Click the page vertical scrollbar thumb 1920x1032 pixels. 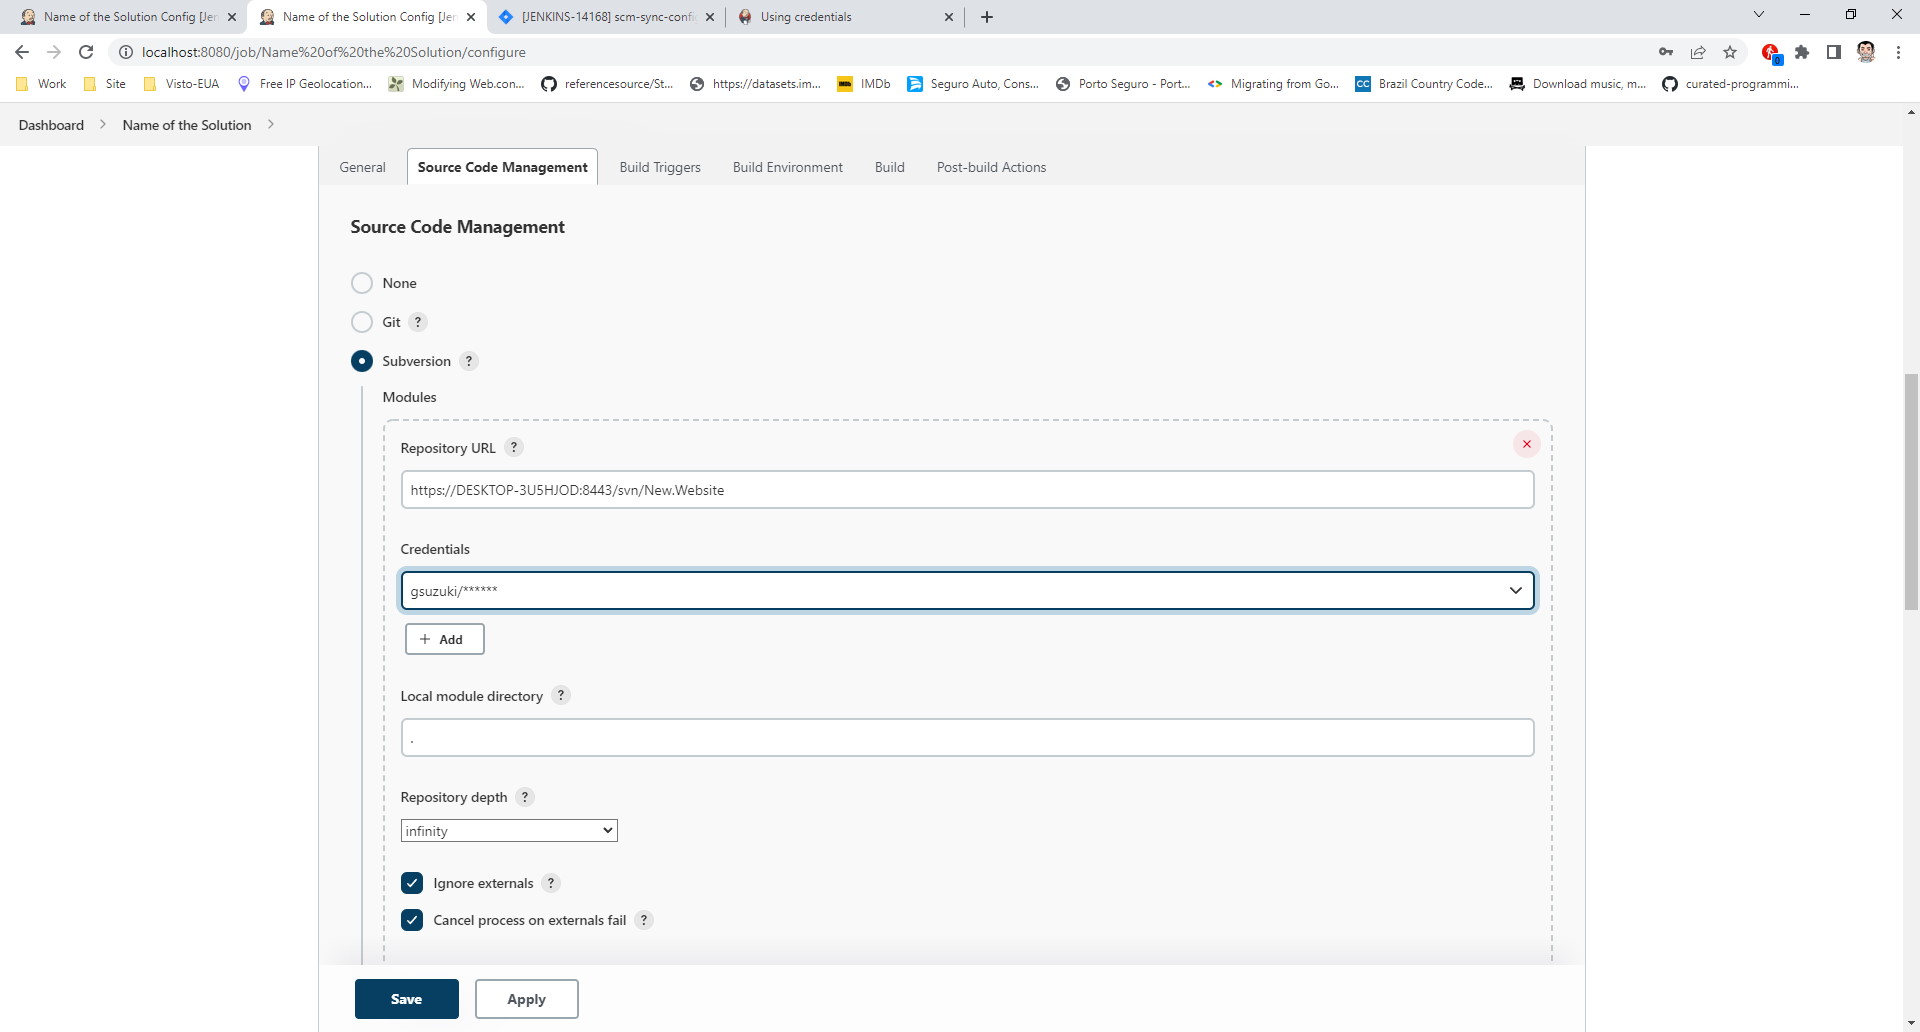1911,491
